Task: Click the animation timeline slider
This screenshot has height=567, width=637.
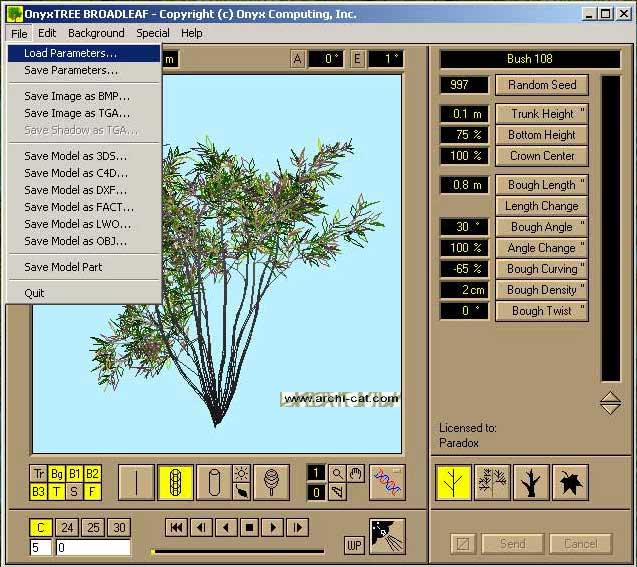Action: [x=237, y=551]
